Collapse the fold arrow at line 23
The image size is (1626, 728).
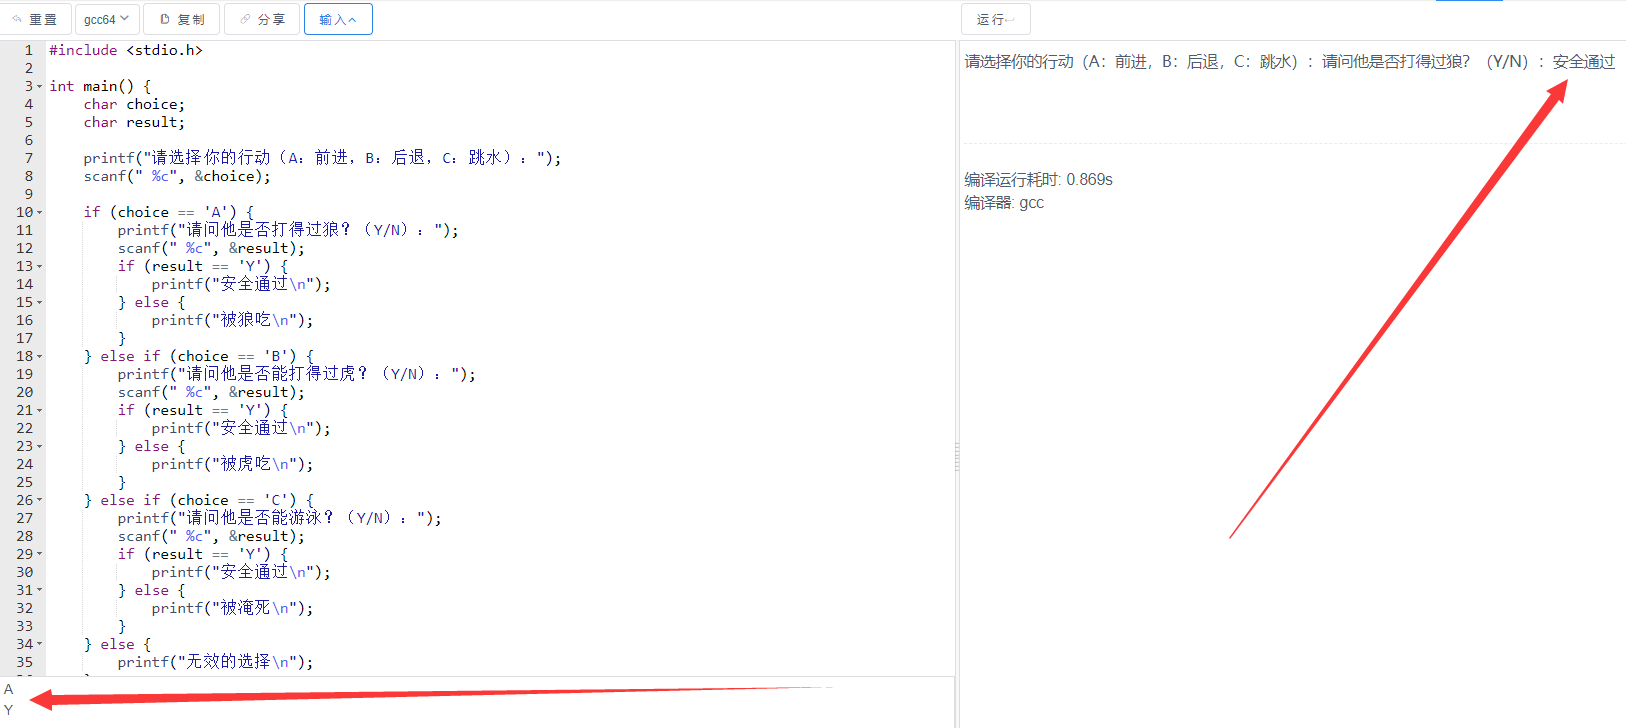tap(40, 446)
